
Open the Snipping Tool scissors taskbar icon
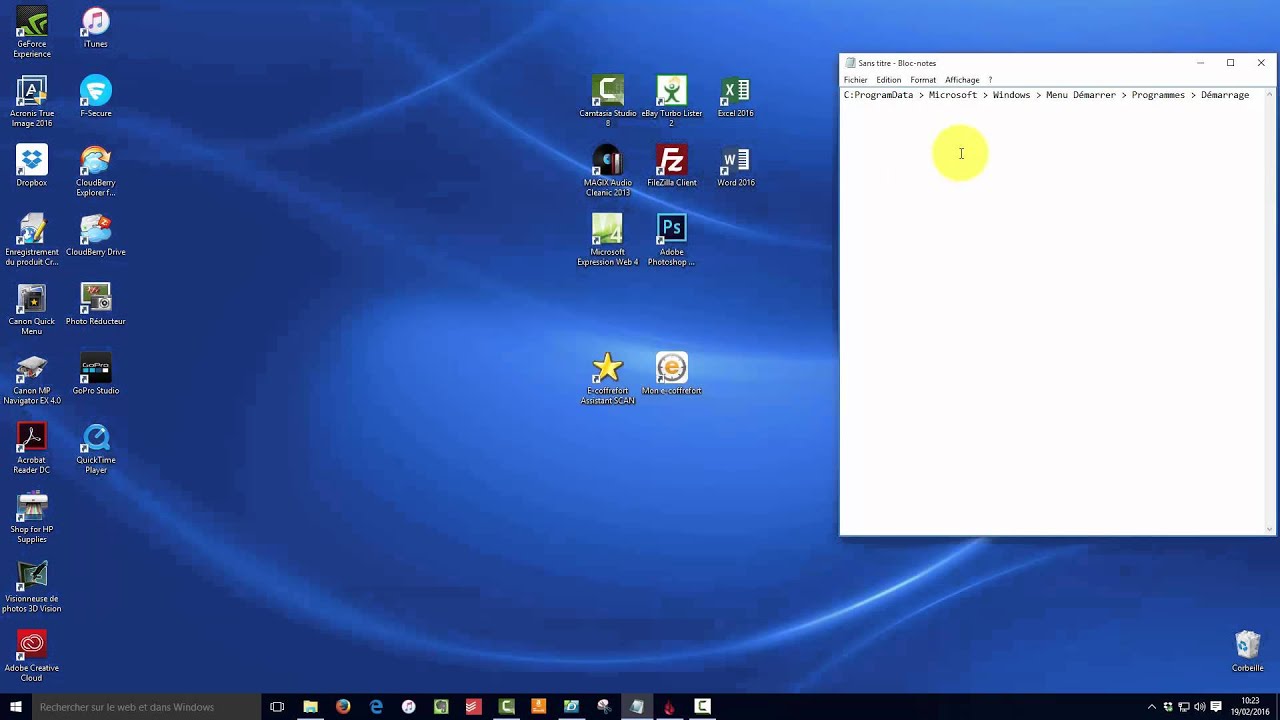click(x=604, y=707)
